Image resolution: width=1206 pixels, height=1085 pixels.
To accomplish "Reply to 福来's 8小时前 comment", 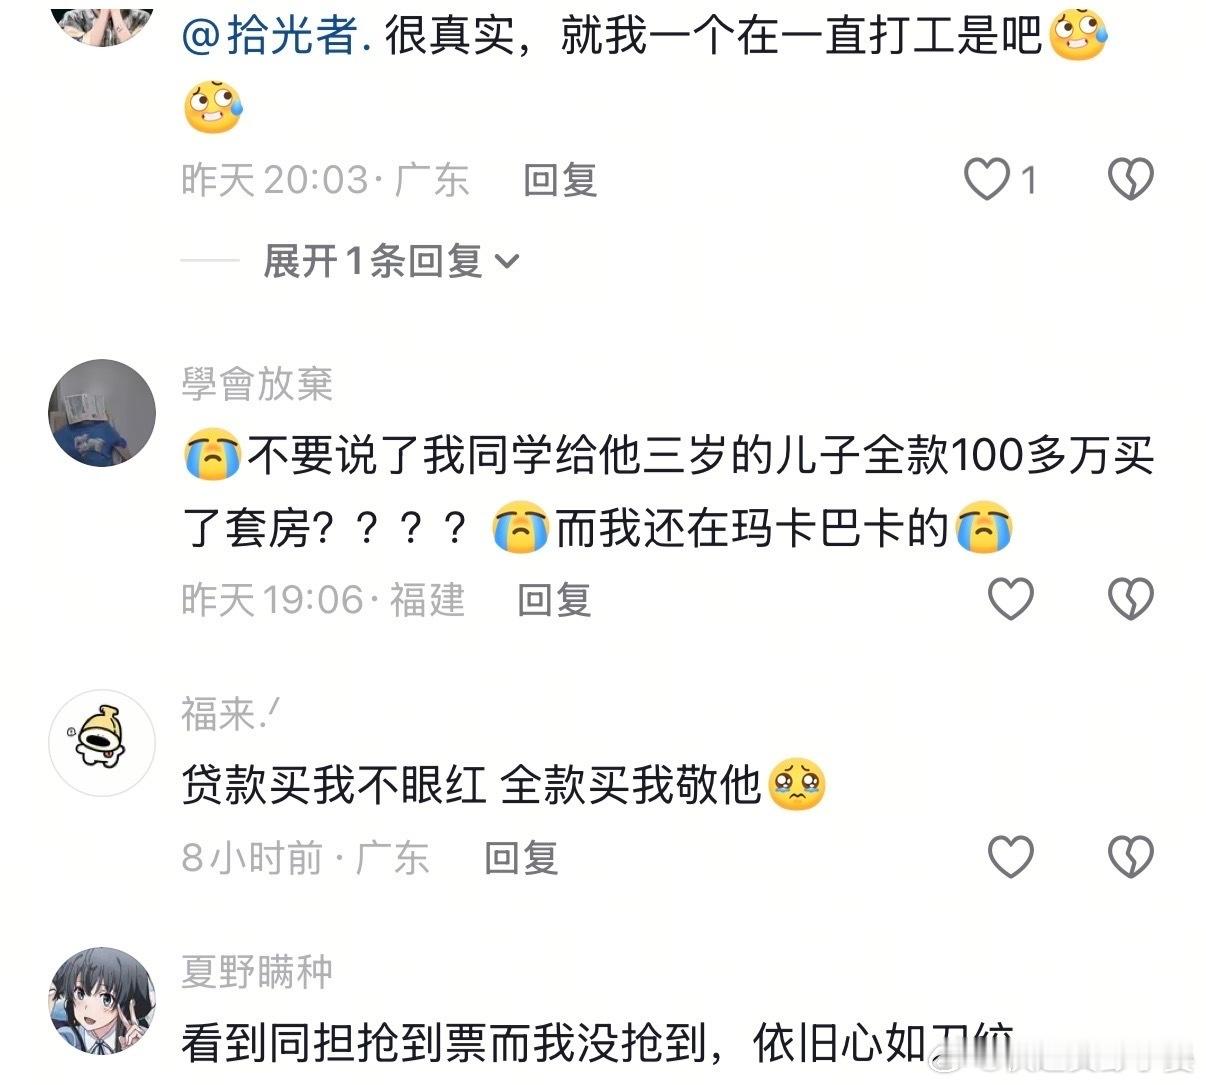I will 520,857.
